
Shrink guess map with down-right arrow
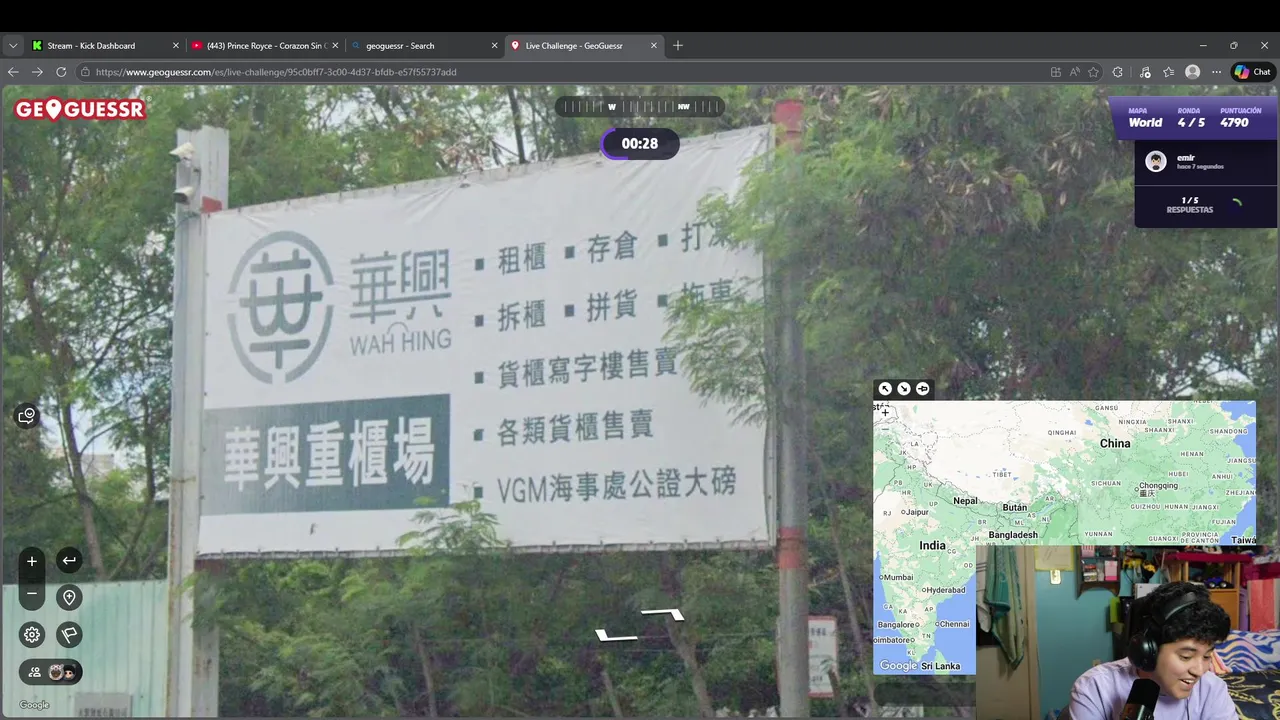[x=904, y=389]
